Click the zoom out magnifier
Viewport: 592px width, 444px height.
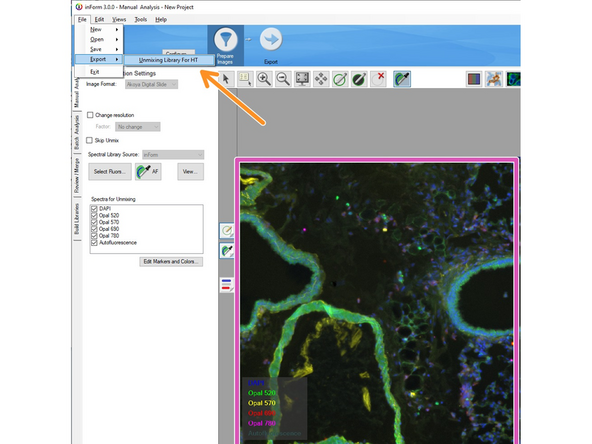click(x=283, y=79)
